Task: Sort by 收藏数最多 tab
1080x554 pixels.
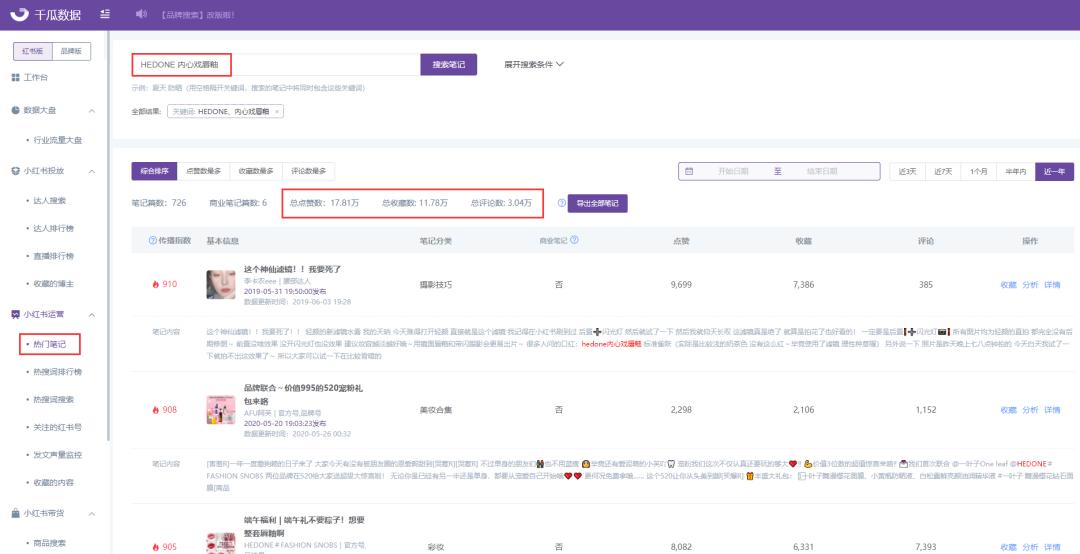Action: click(256, 172)
